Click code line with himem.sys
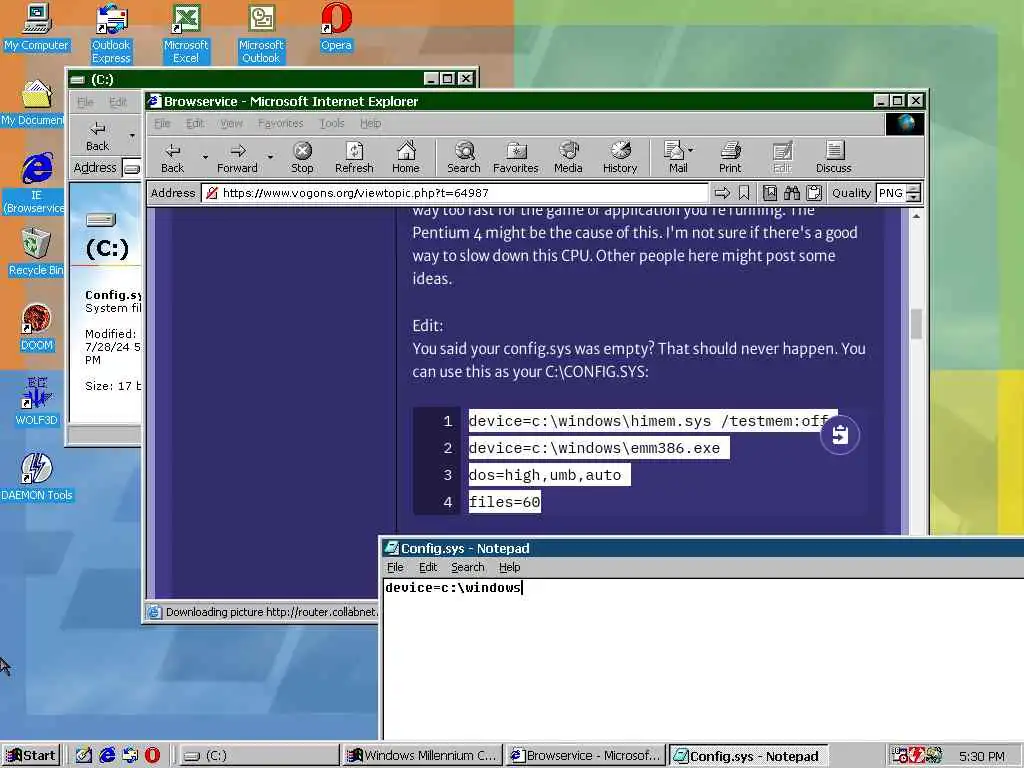Screen dimensions: 1024x768 pos(653,421)
